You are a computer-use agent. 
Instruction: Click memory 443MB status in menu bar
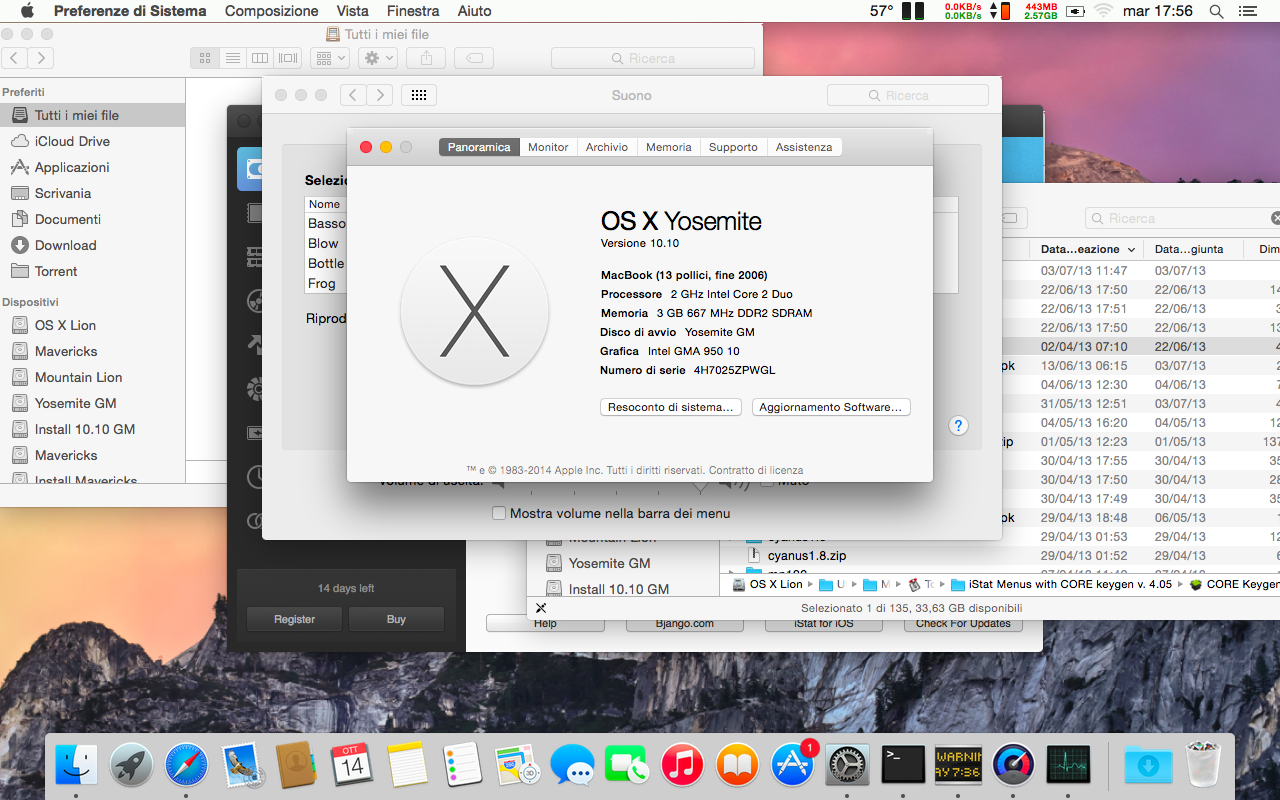[1040, 11]
